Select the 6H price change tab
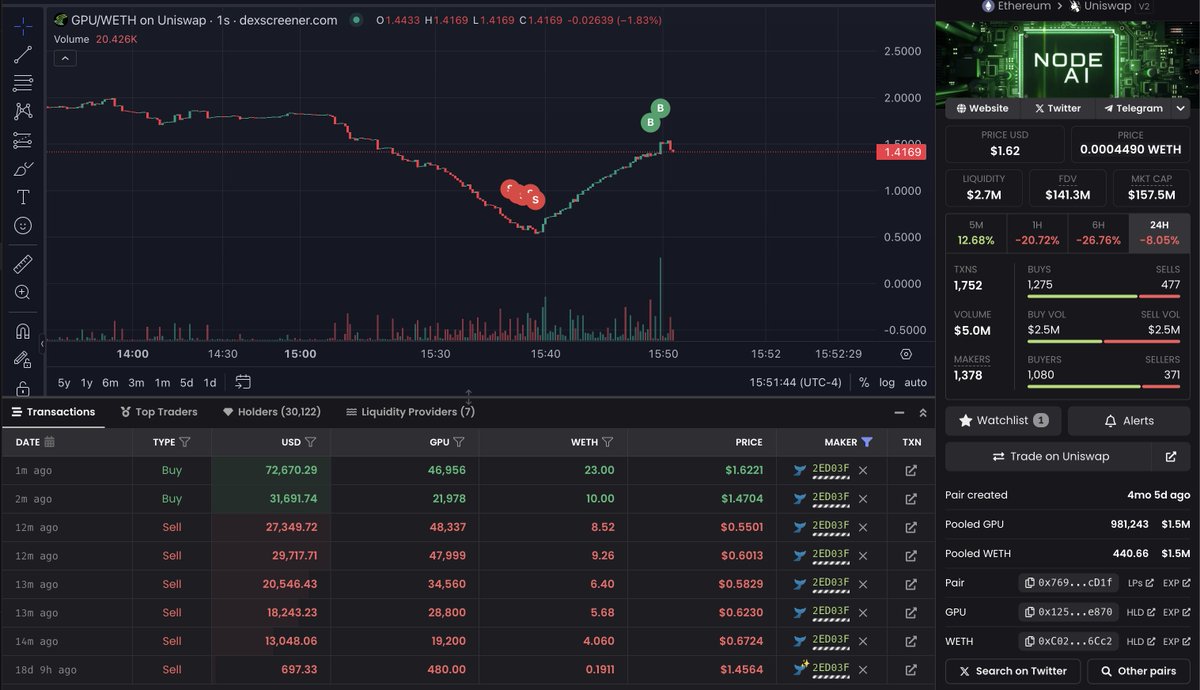 point(1098,233)
